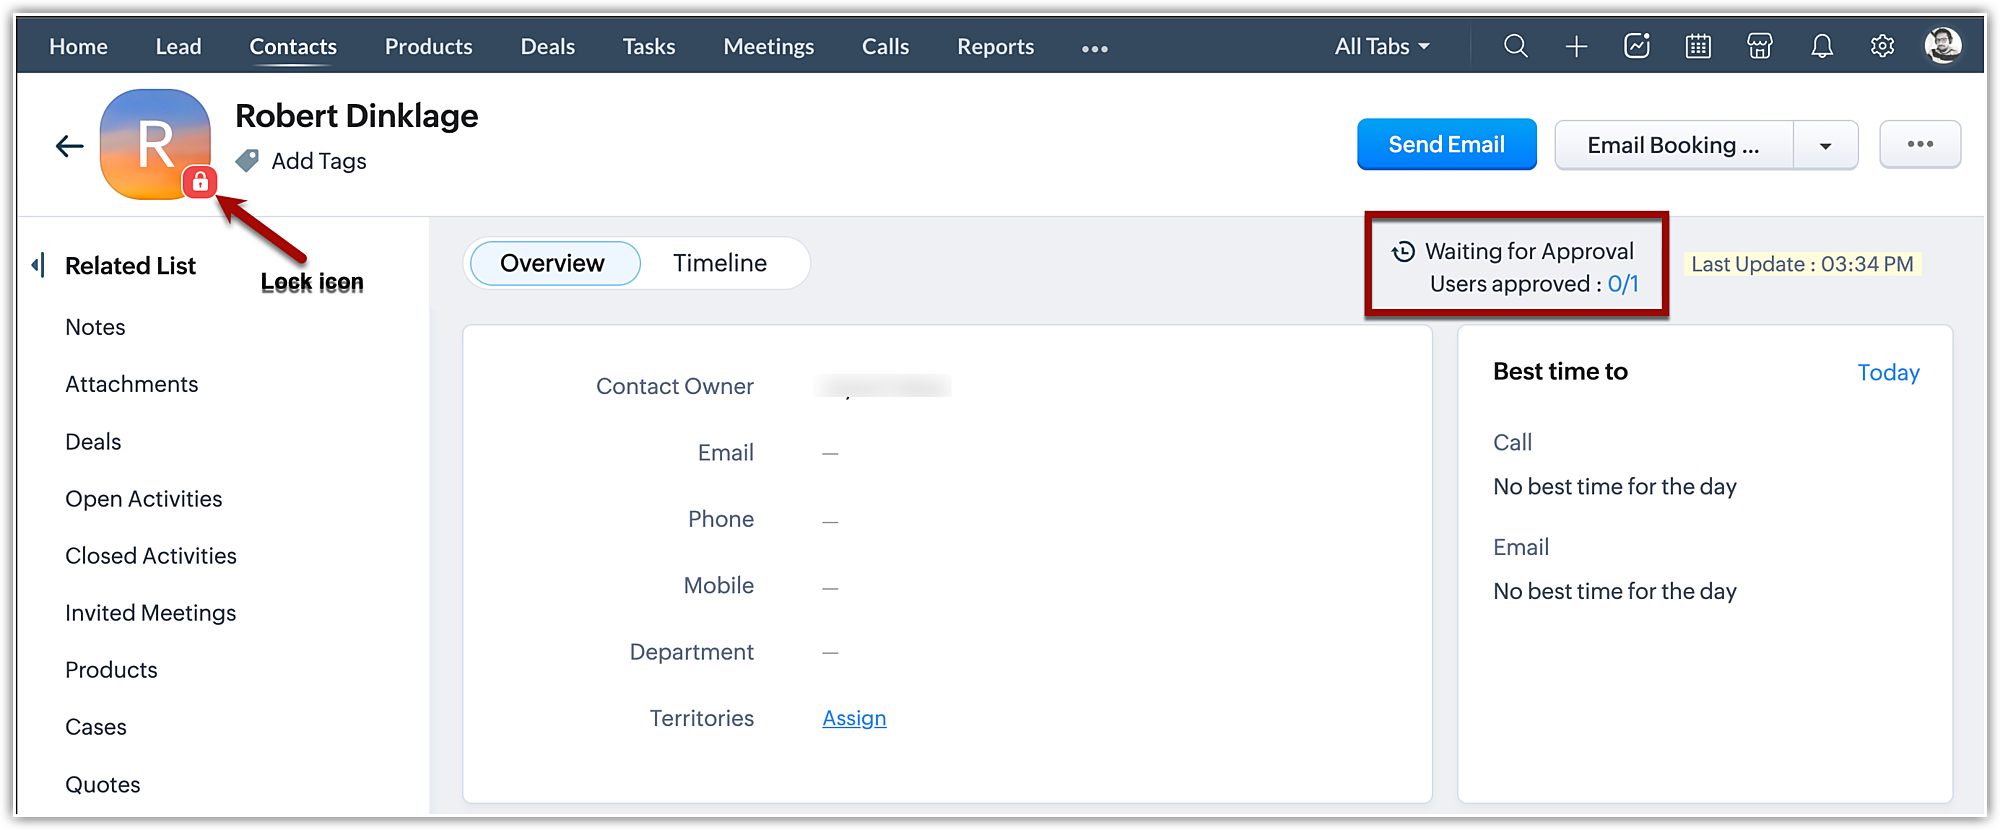Click the plus create-new icon

click(1576, 46)
